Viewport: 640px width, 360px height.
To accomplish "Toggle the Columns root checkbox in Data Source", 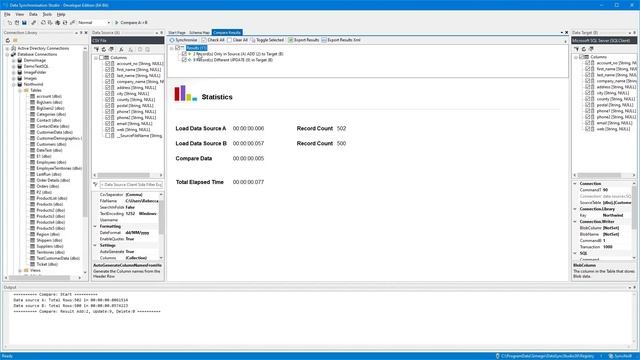I will coord(102,58).
